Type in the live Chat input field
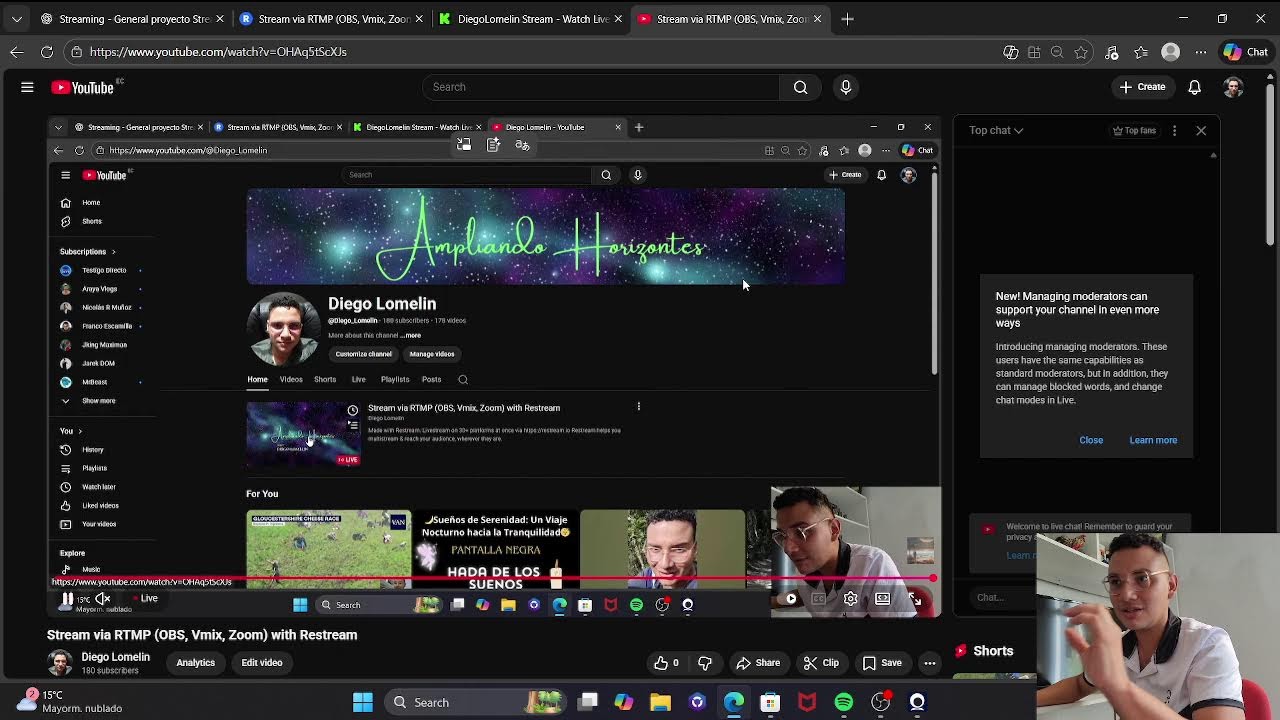Screen dimensions: 1280x720 [x=1002, y=597]
